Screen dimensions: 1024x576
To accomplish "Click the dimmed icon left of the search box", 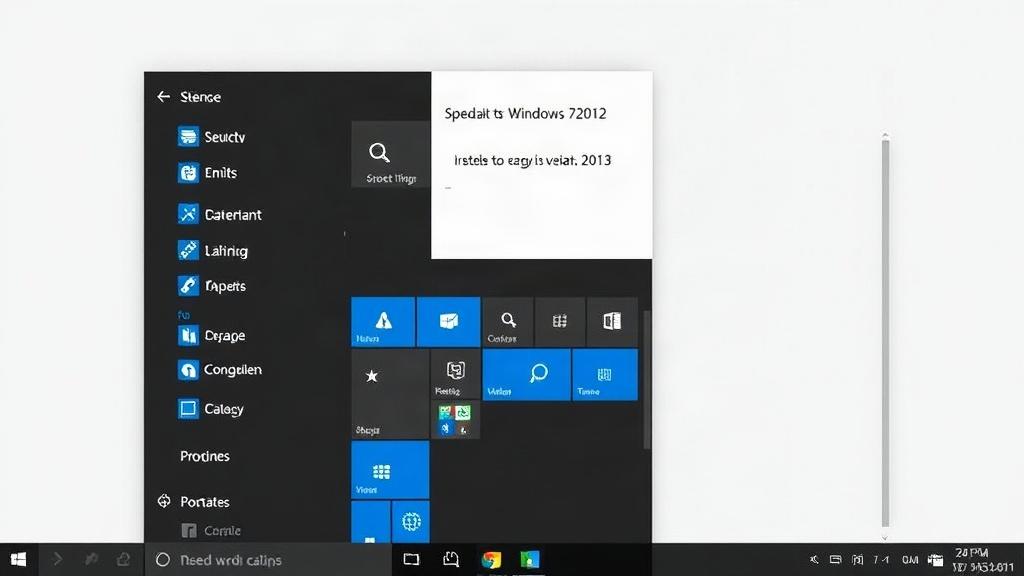I will tap(123, 559).
